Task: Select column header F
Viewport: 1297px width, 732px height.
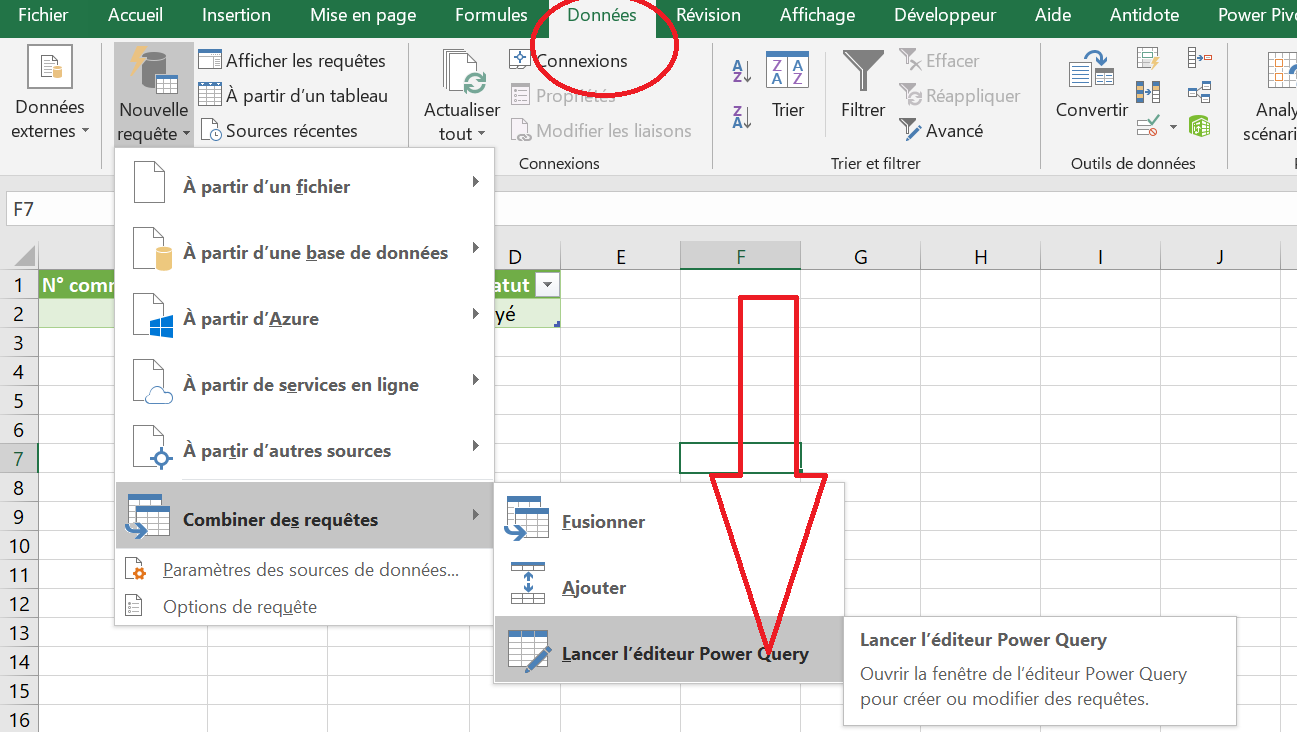Action: coord(740,257)
